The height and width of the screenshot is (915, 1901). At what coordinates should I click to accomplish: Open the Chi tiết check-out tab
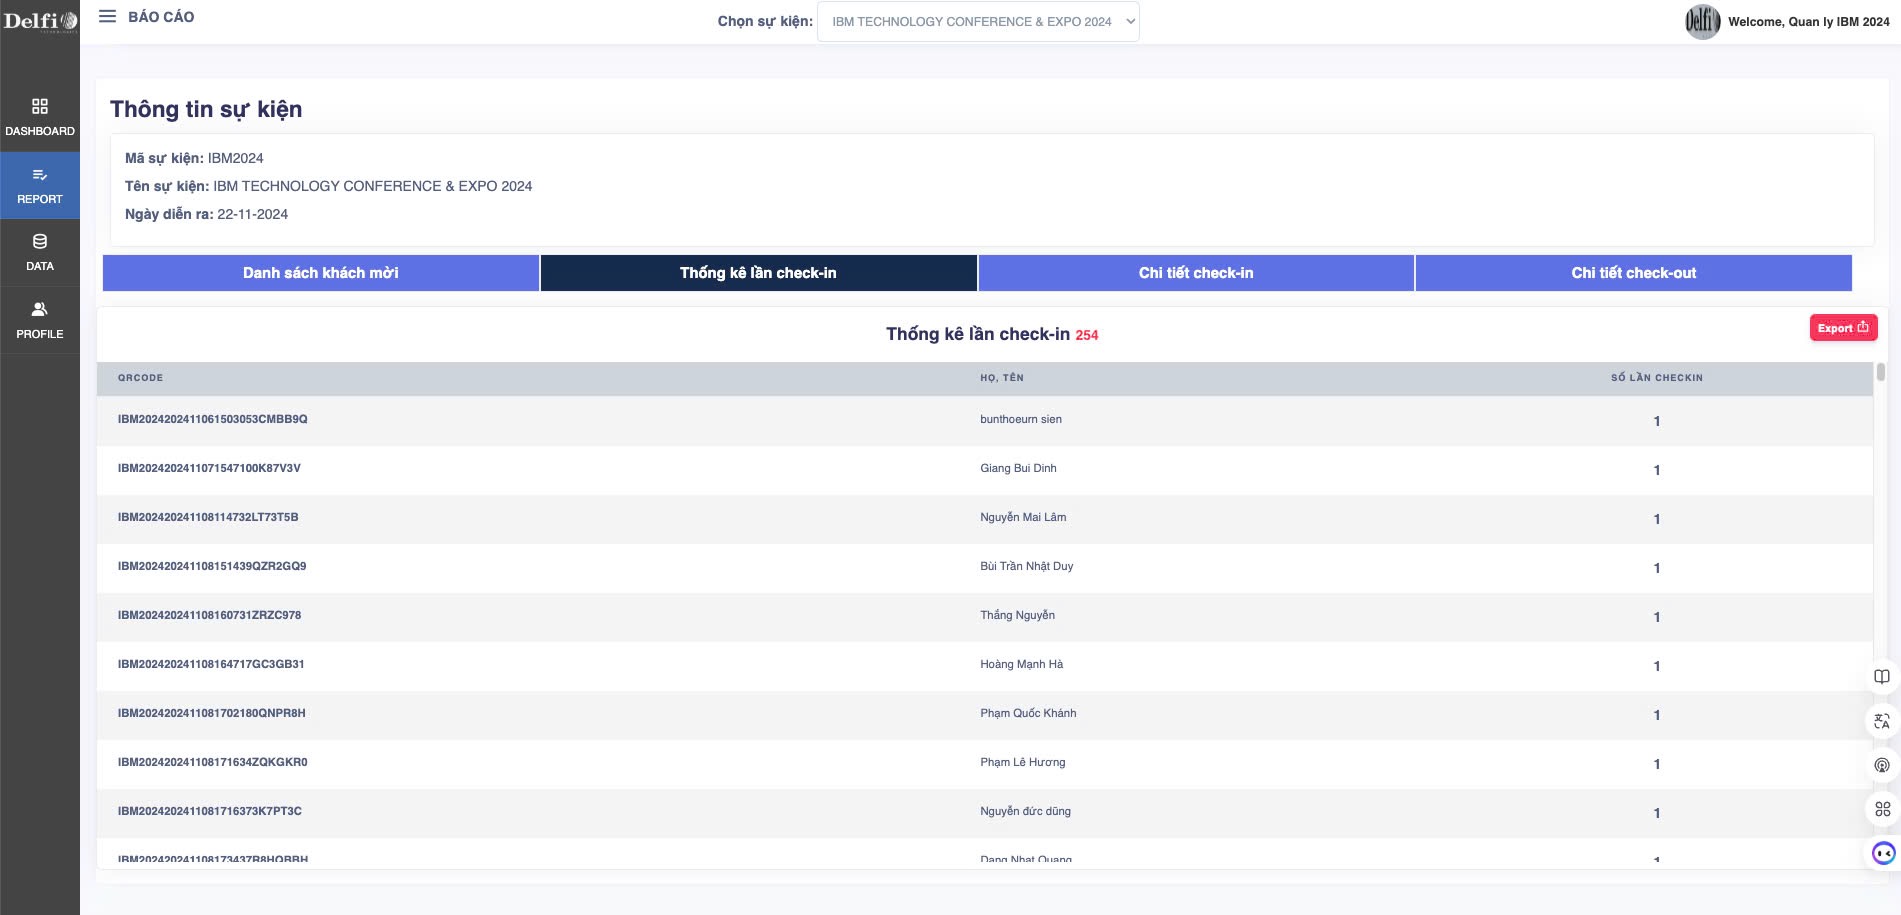(1633, 273)
